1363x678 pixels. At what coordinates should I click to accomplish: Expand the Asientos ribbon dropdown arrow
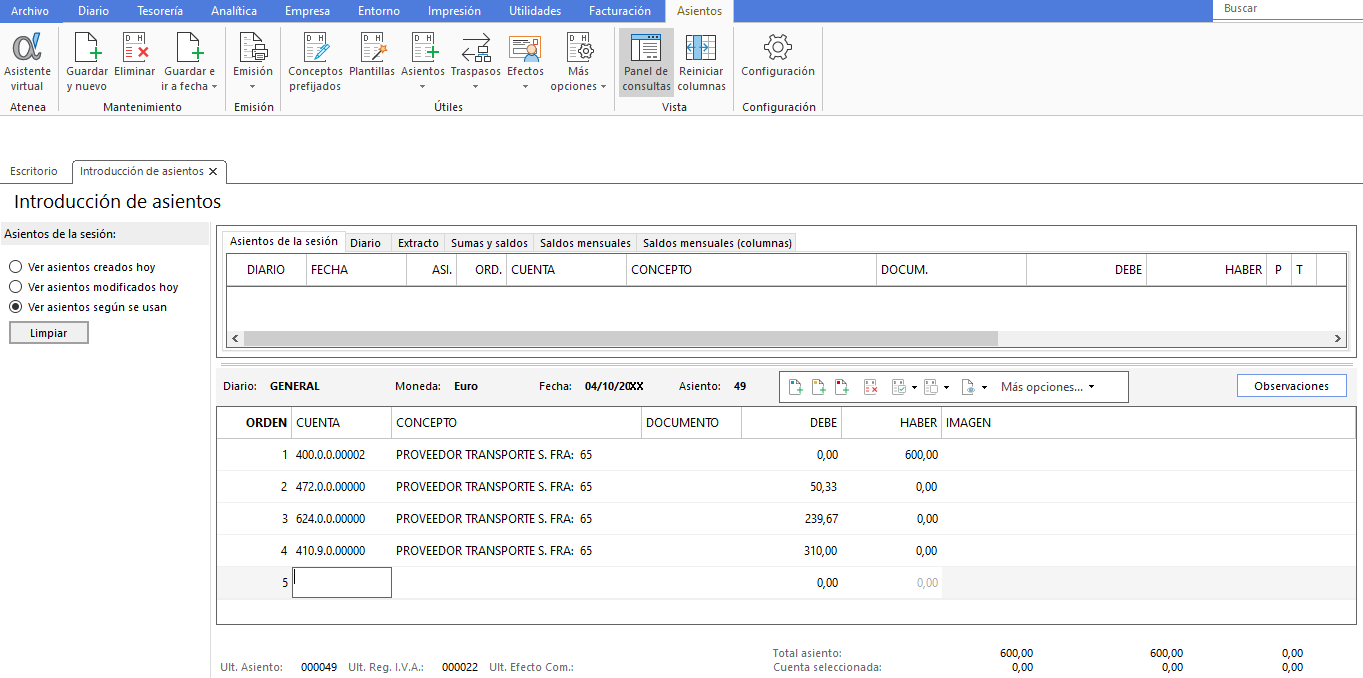point(423,87)
